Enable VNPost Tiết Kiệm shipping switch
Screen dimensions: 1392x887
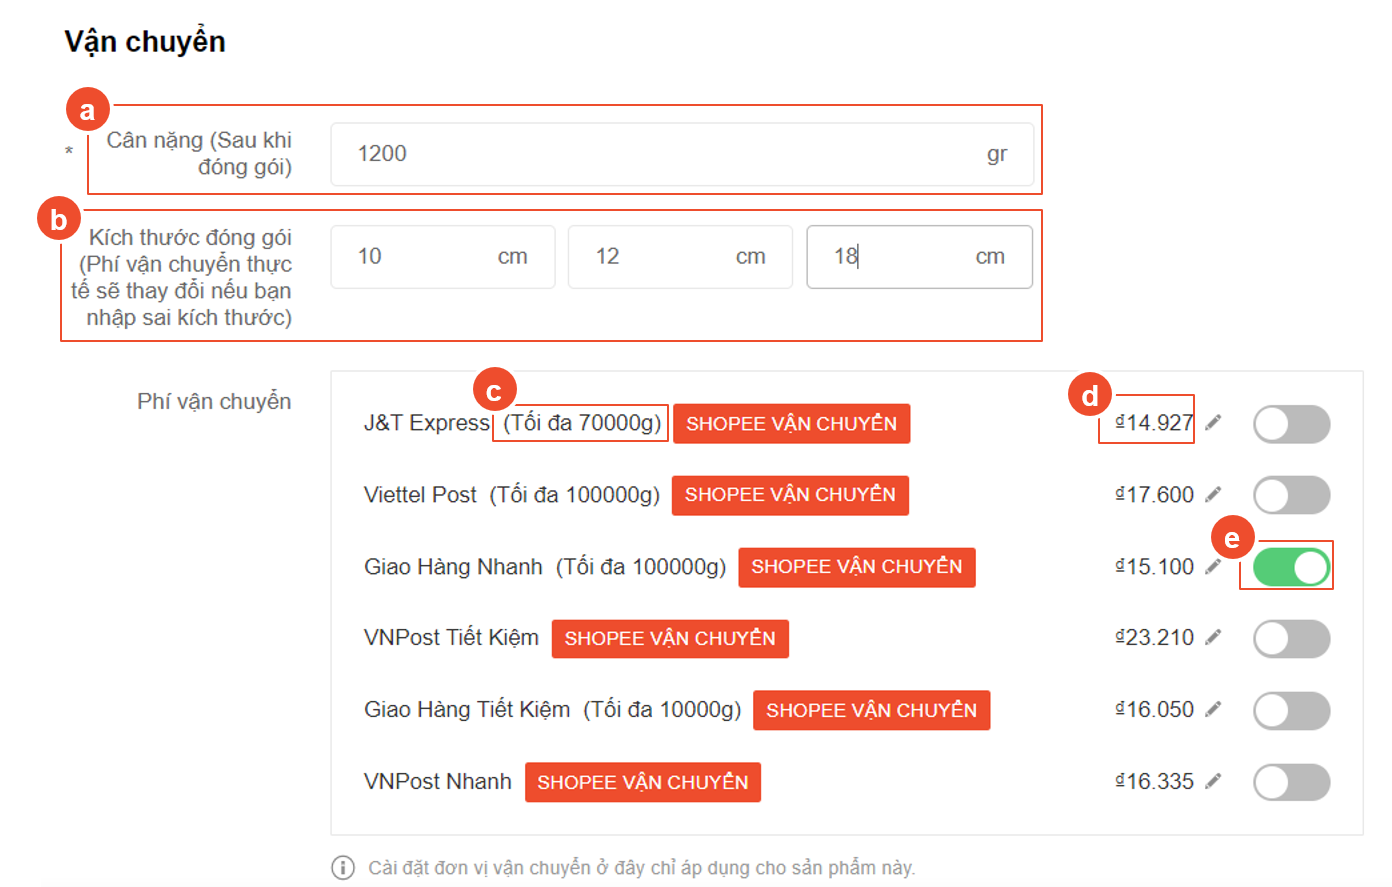click(1291, 639)
